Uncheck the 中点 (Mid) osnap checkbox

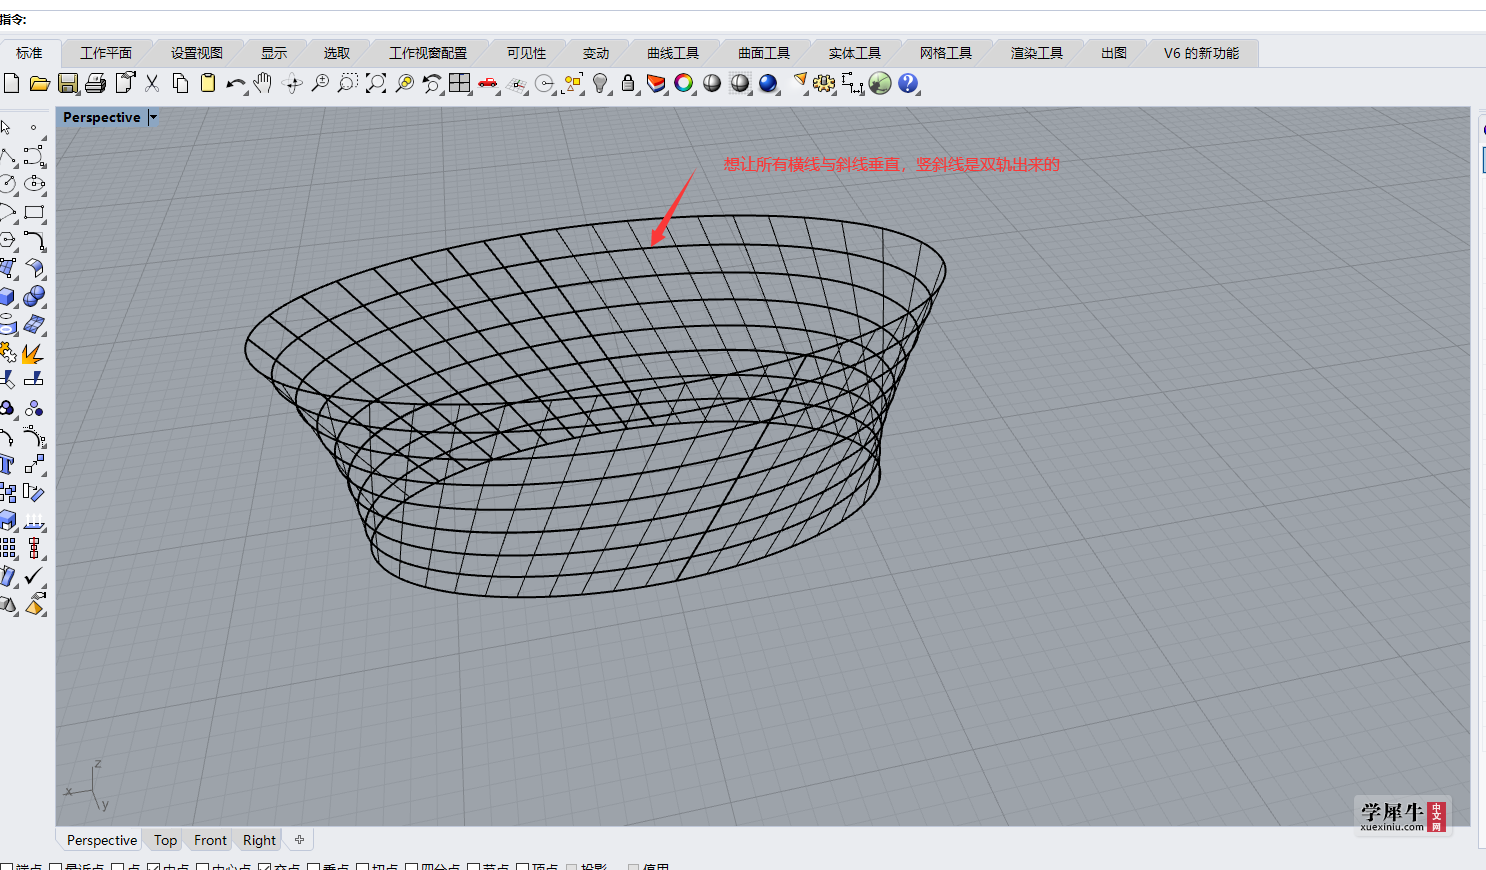coord(153,866)
